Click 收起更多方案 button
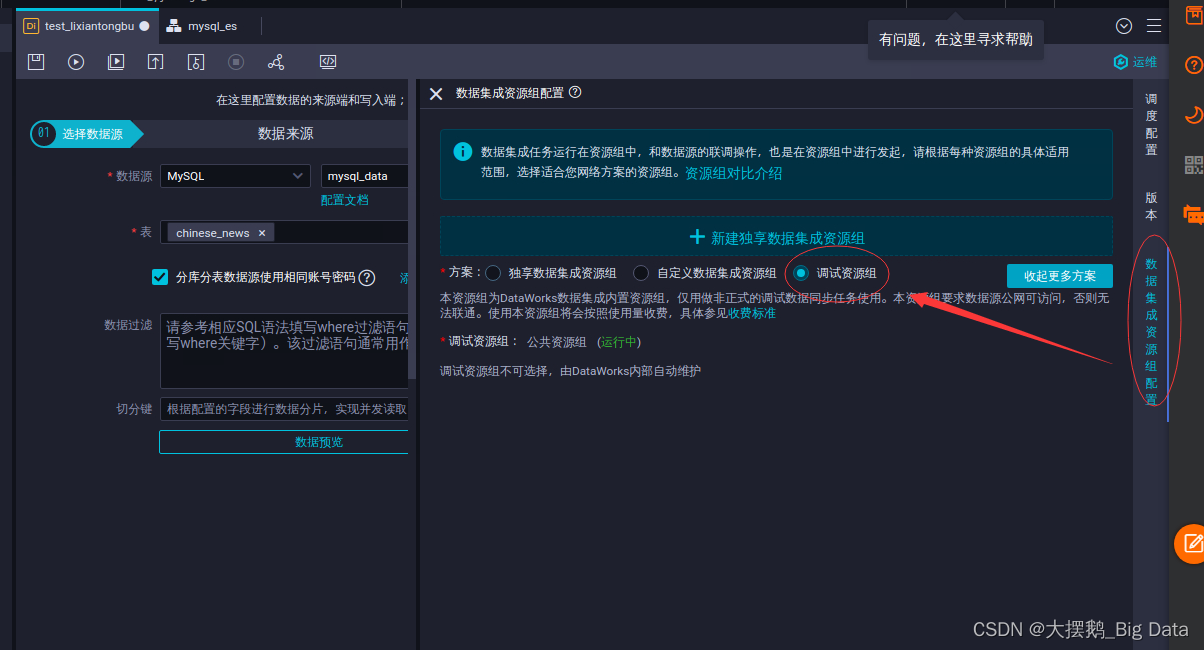Viewport: 1204px width, 650px height. click(x=1059, y=276)
